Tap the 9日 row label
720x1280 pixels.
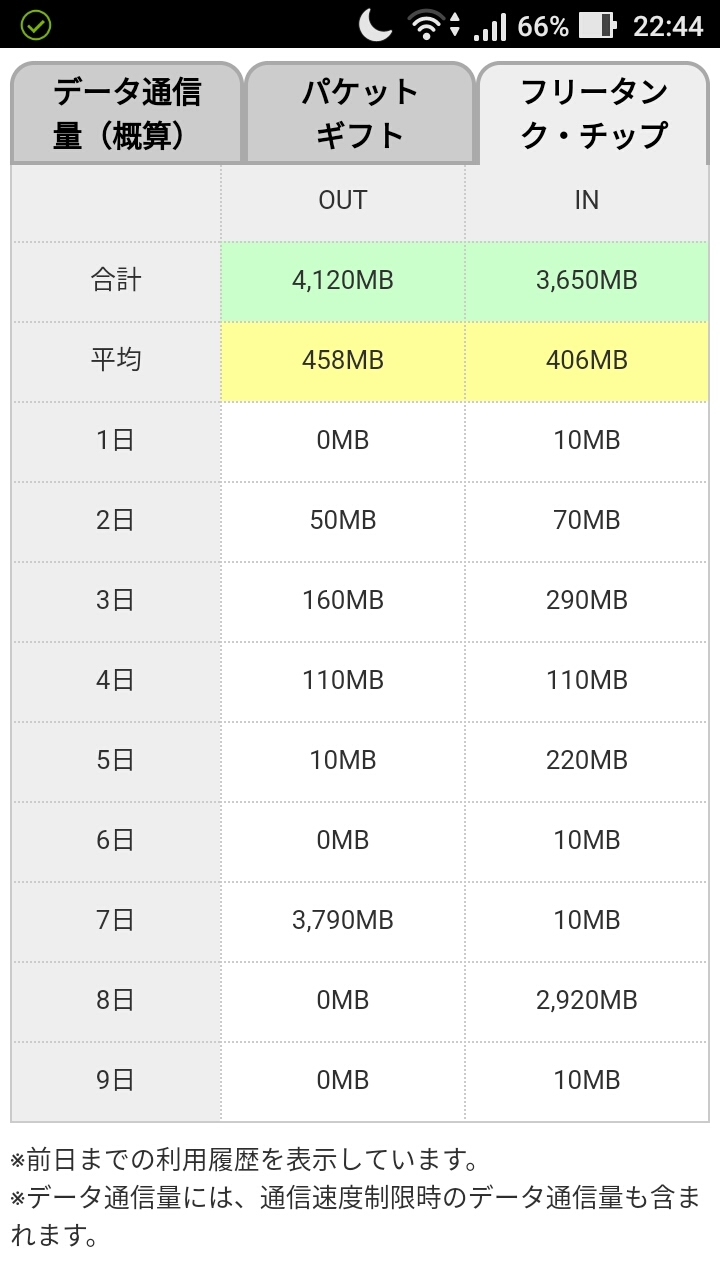point(116,1080)
